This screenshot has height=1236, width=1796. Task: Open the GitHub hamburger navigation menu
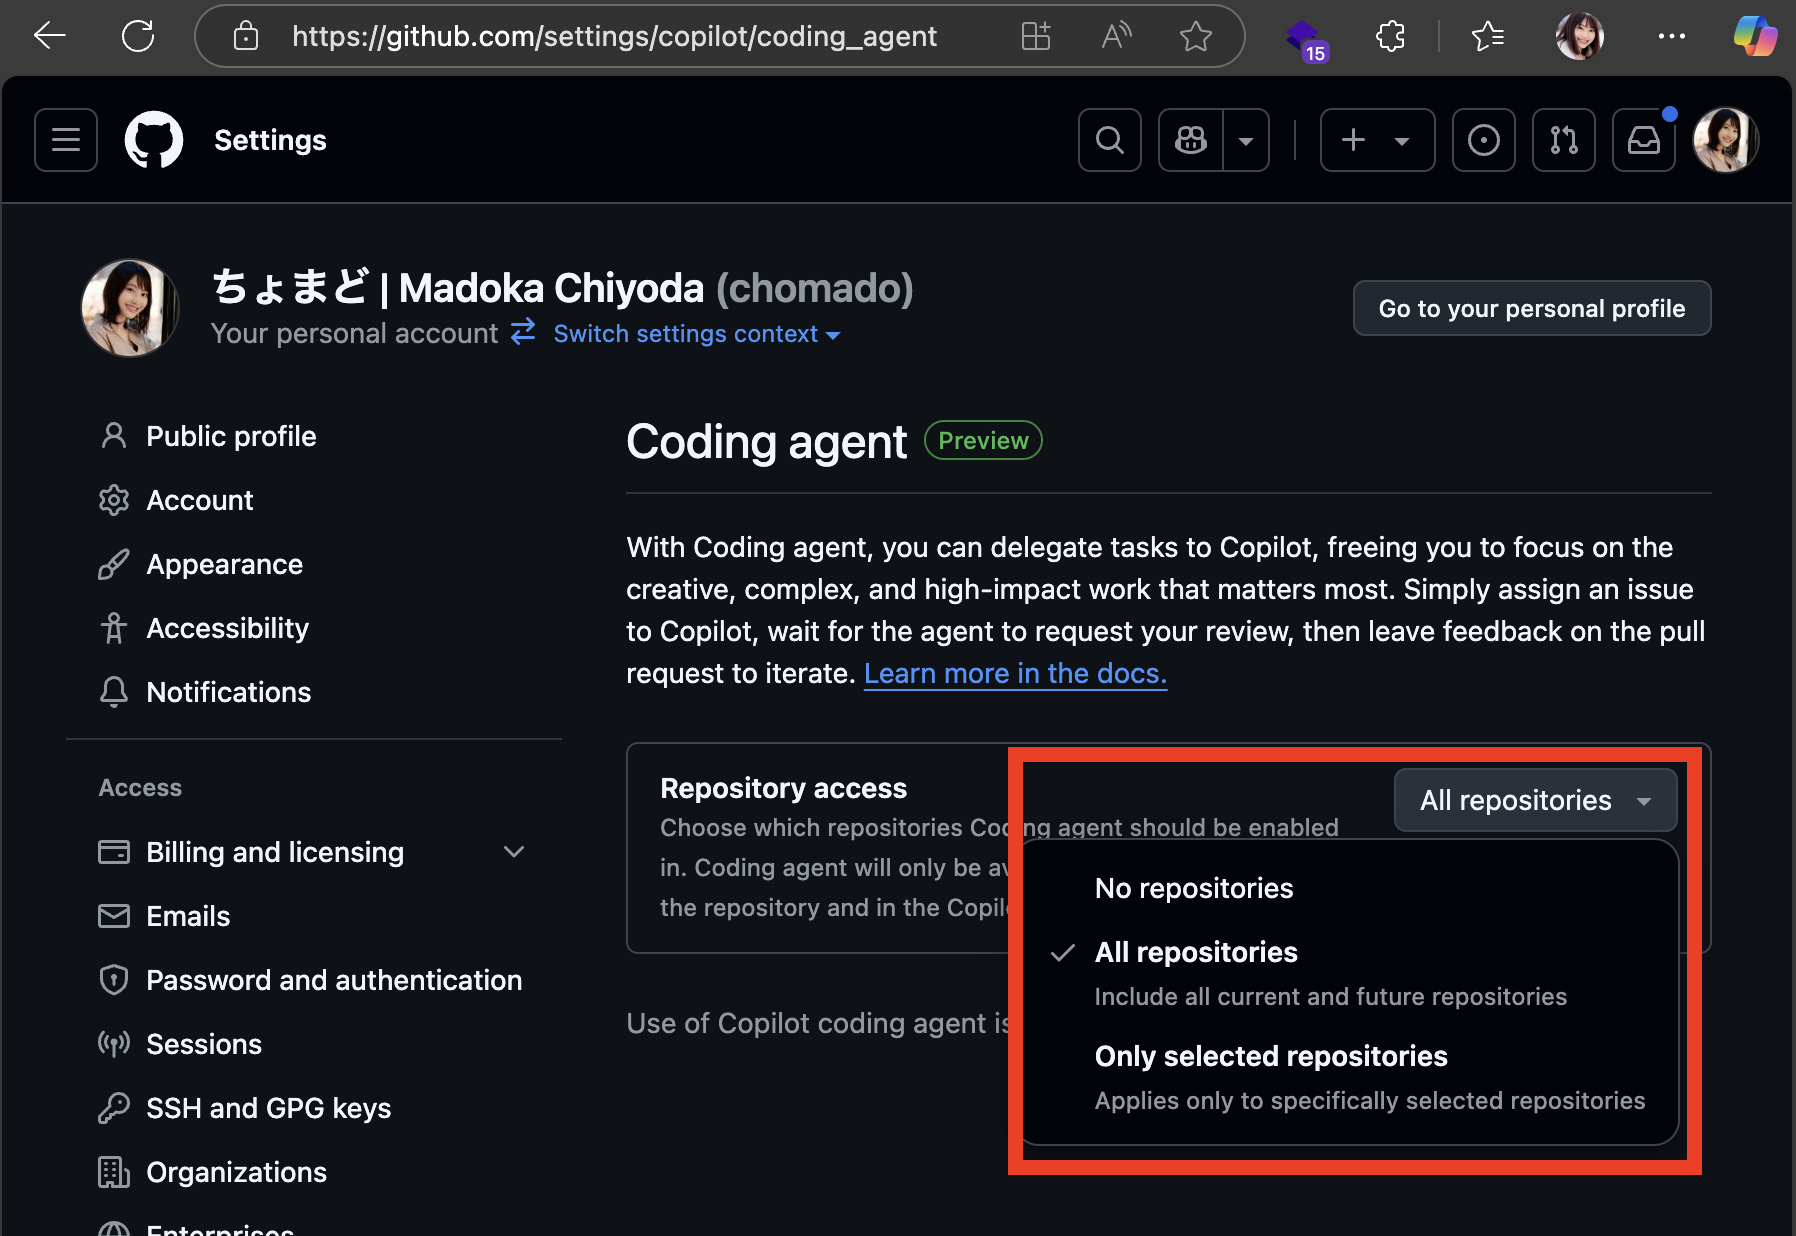point(66,140)
